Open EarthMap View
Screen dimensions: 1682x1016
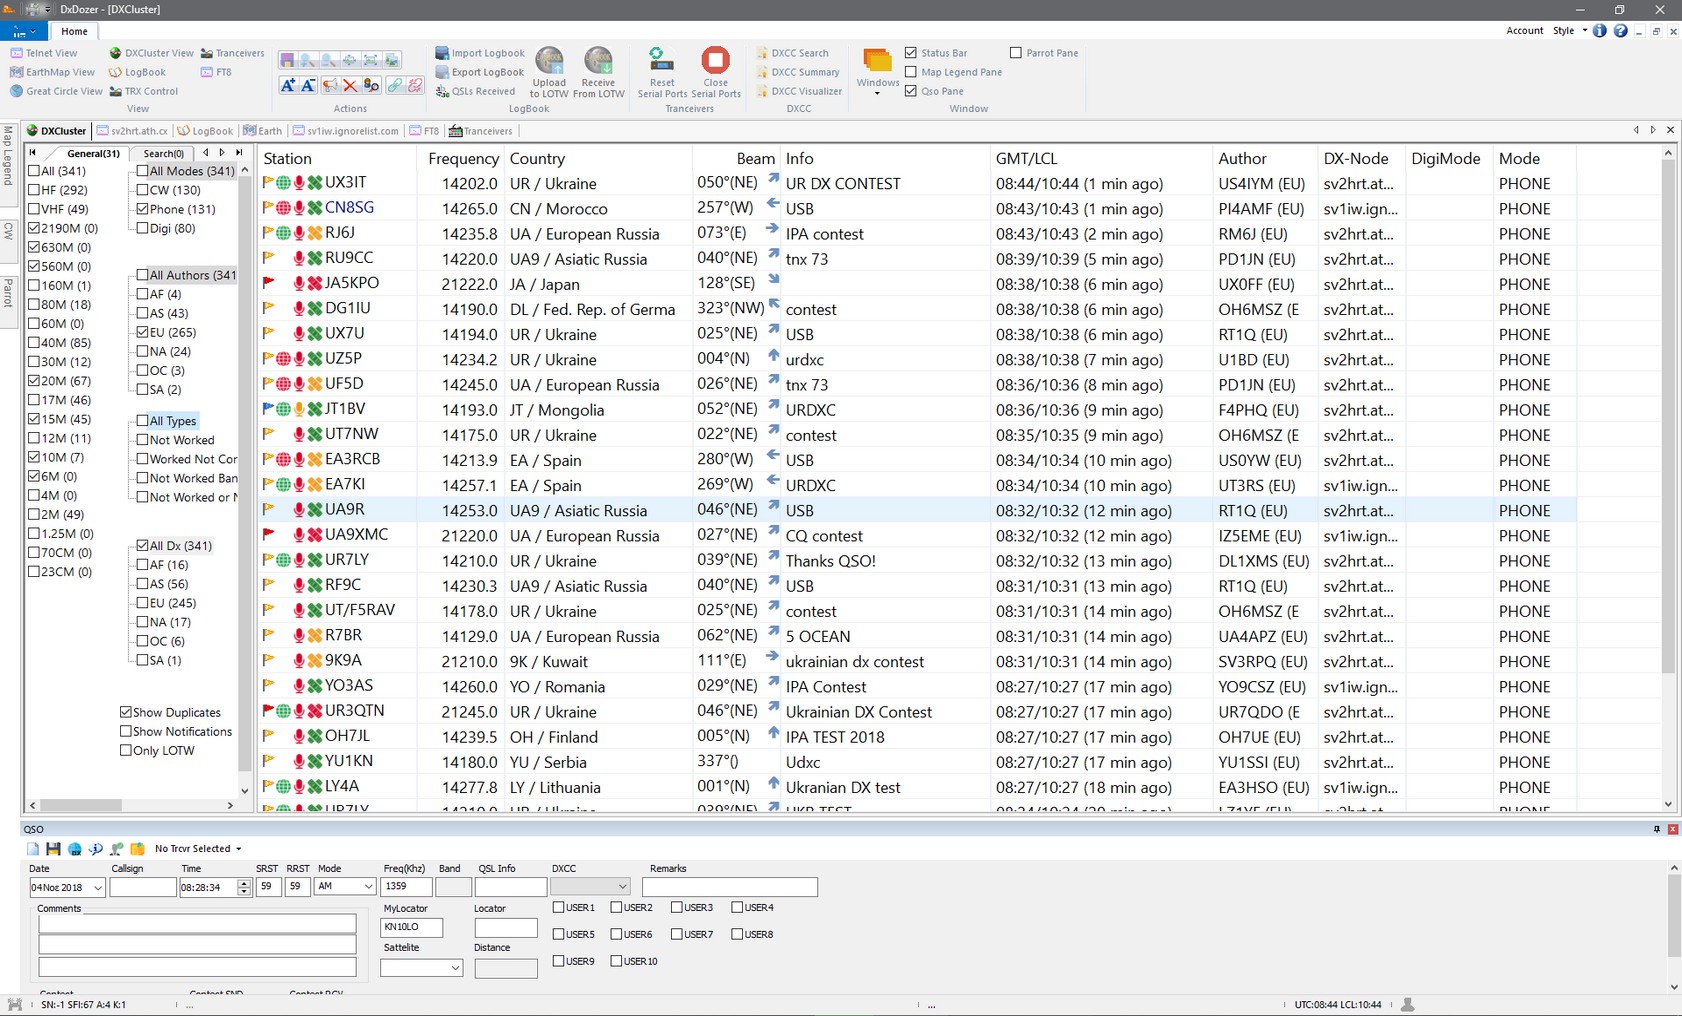coord(52,72)
